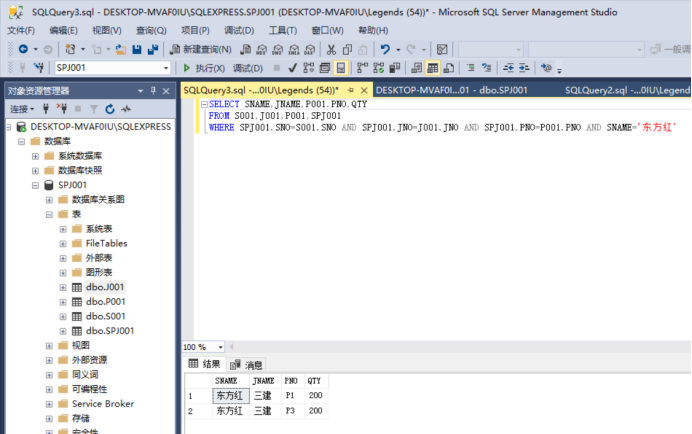Switch output to Results to Grid
The height and width of the screenshot is (434, 692).
pos(432,68)
